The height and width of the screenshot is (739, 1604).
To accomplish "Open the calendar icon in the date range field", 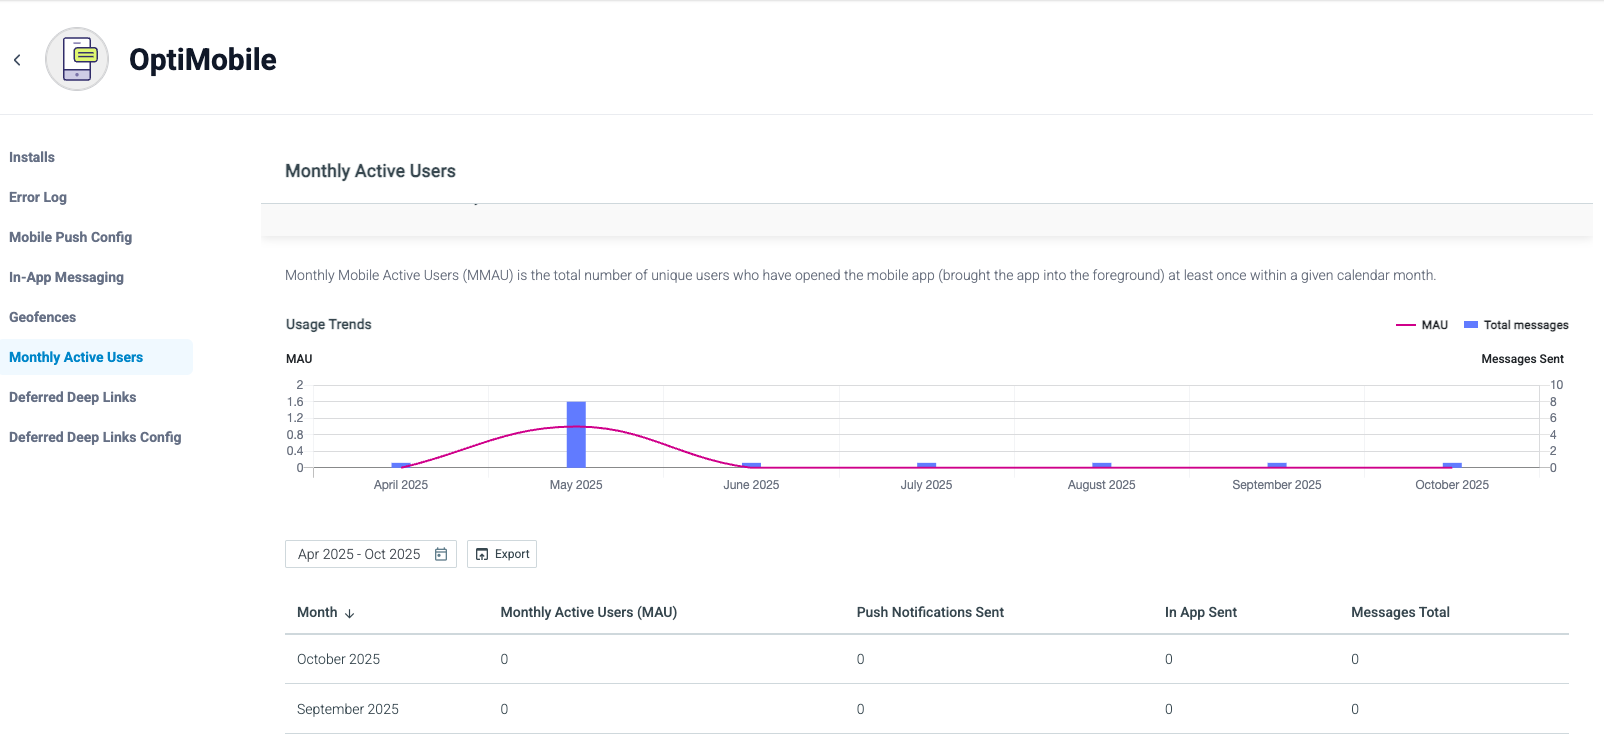I will [x=441, y=554].
